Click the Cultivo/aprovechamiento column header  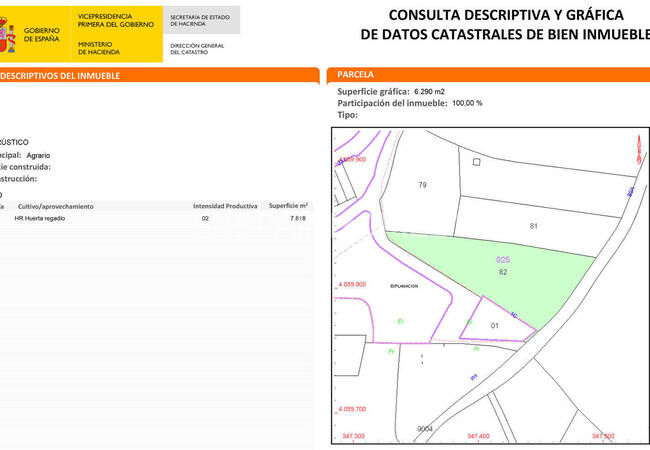54,206
